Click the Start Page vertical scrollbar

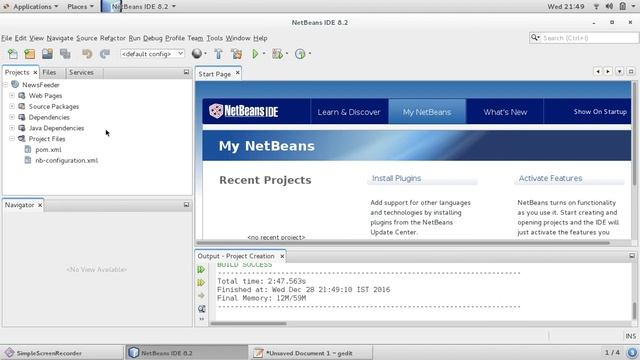(x=635, y=133)
